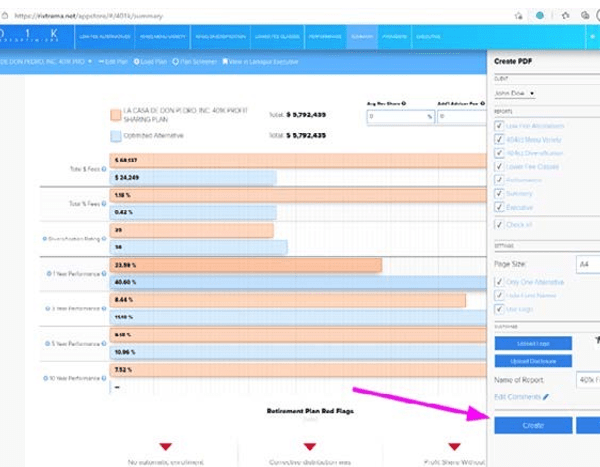Image resolution: width=600 pixels, height=467 pixels.
Task: Toggle the Low Fee Alternatives checkbox
Action: tap(499, 125)
